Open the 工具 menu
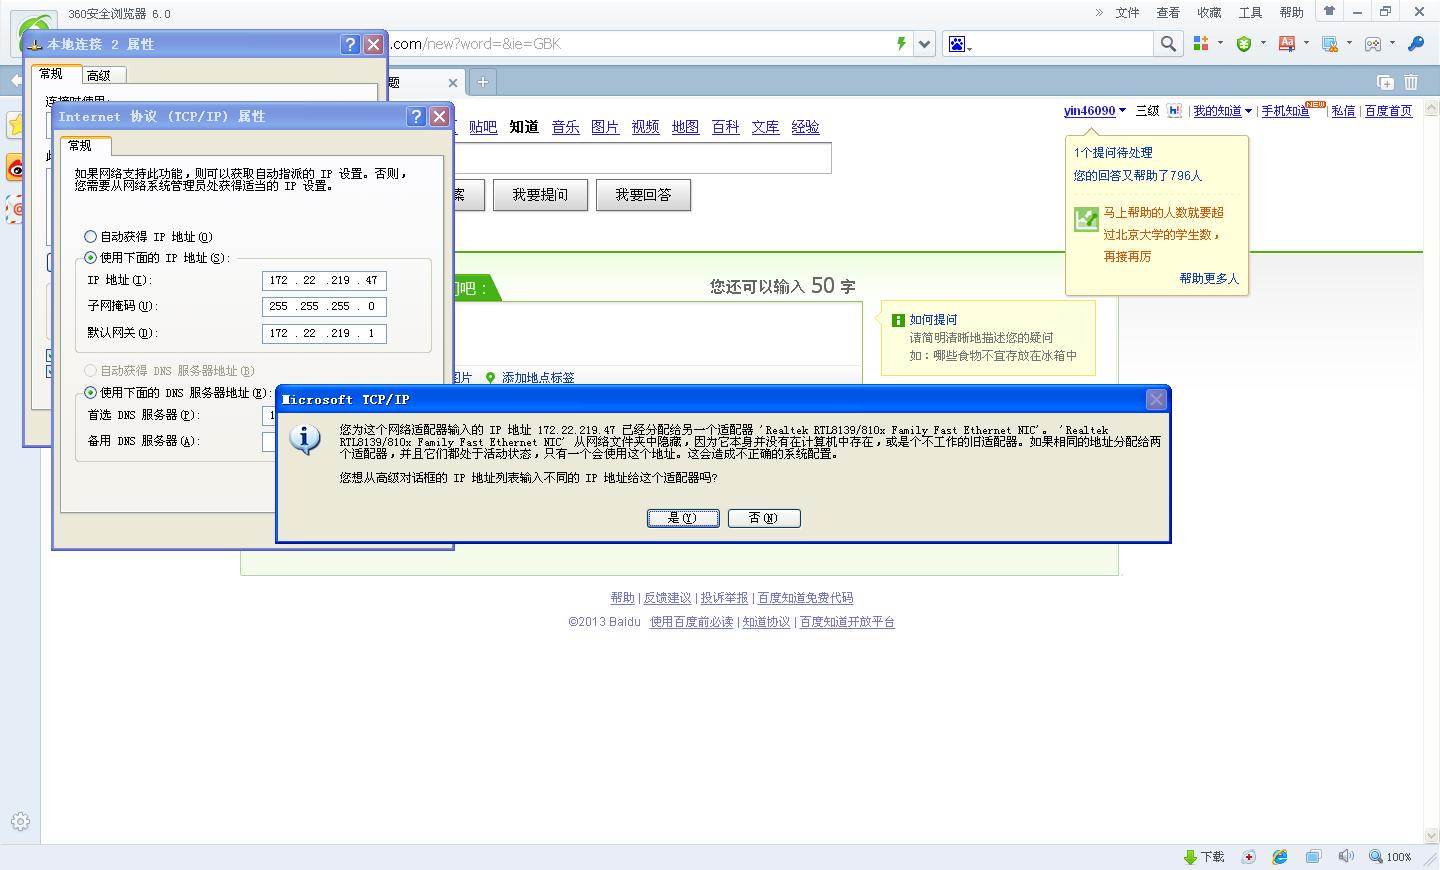 (1250, 13)
